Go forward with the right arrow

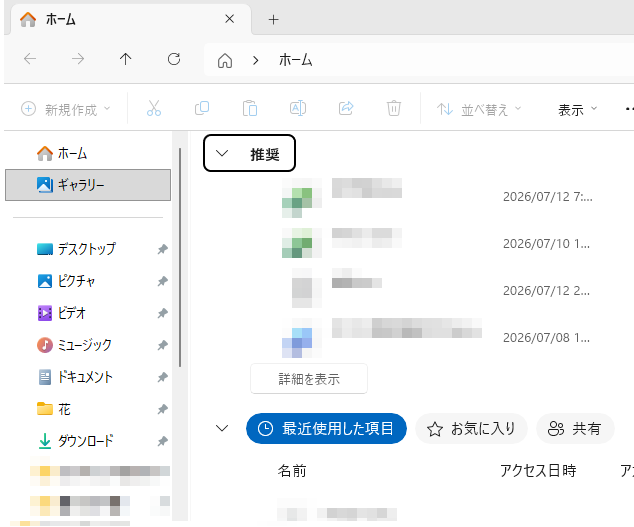(78, 59)
